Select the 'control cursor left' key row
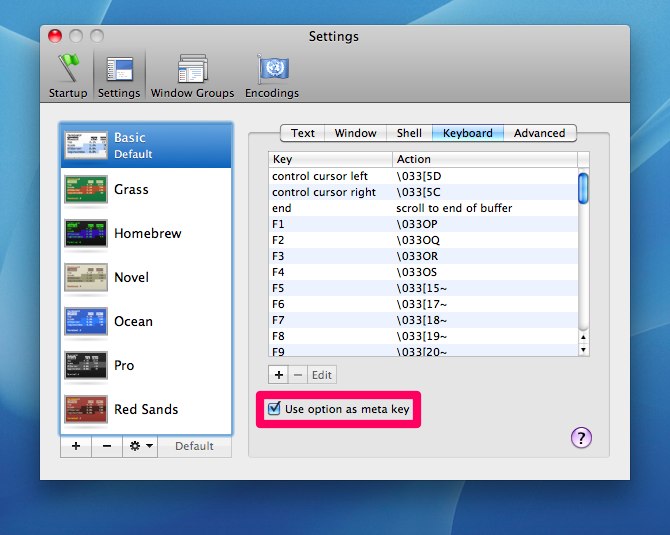 pyautogui.click(x=423, y=176)
